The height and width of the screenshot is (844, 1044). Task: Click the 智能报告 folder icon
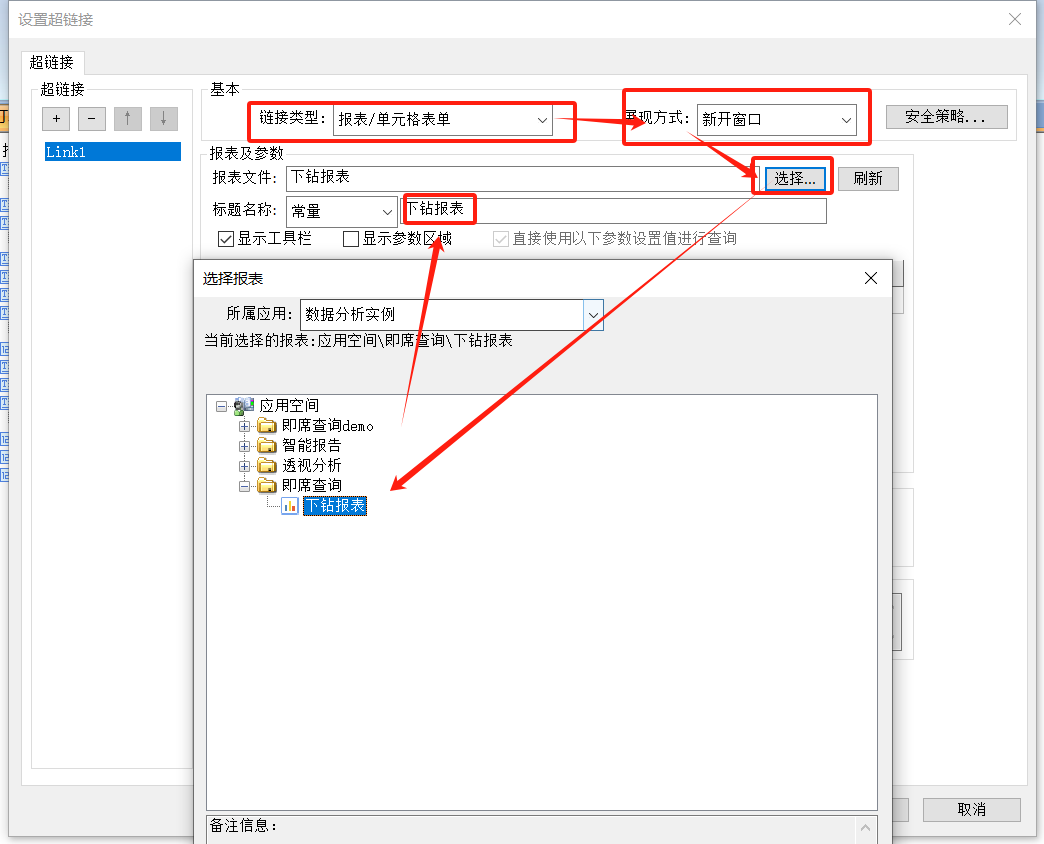tap(267, 446)
